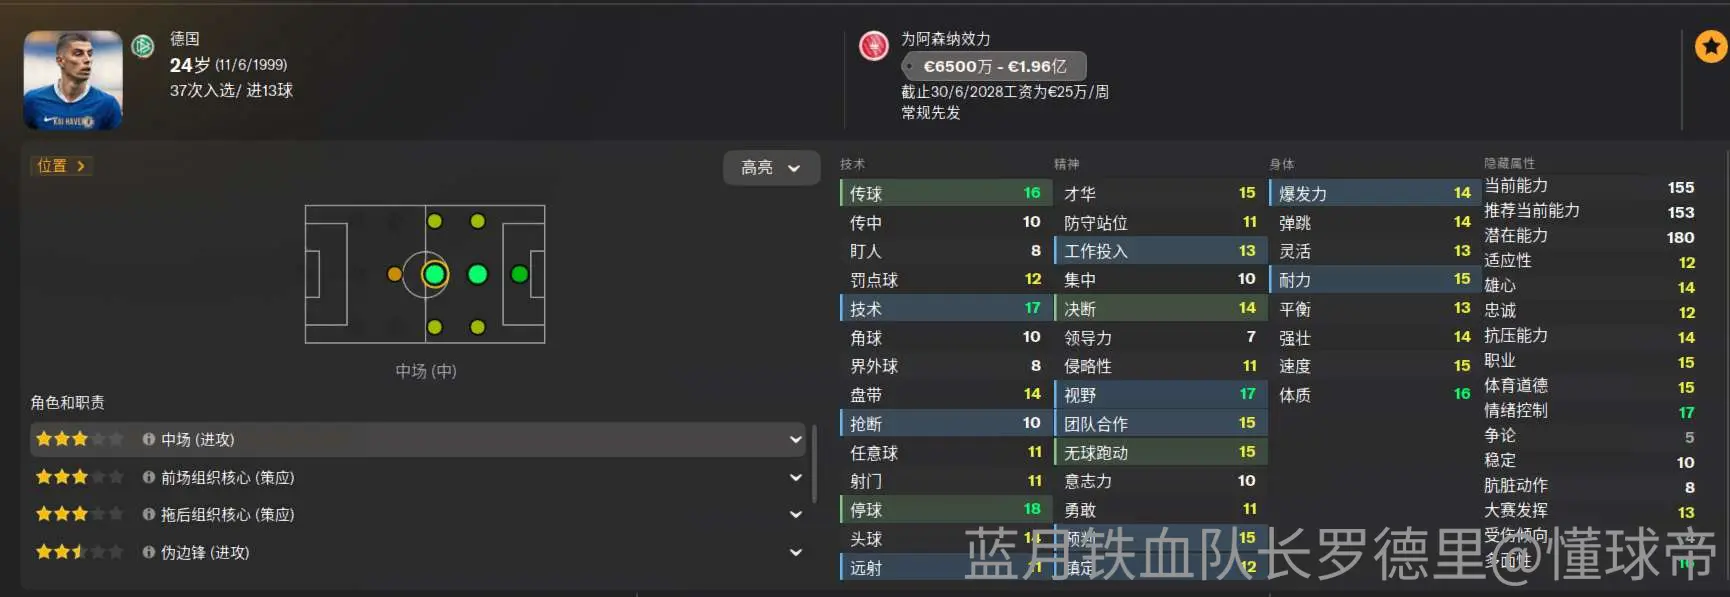Click the 为阿森纳效力 club link
Viewport: 1730px width, 597px height.
pos(945,38)
